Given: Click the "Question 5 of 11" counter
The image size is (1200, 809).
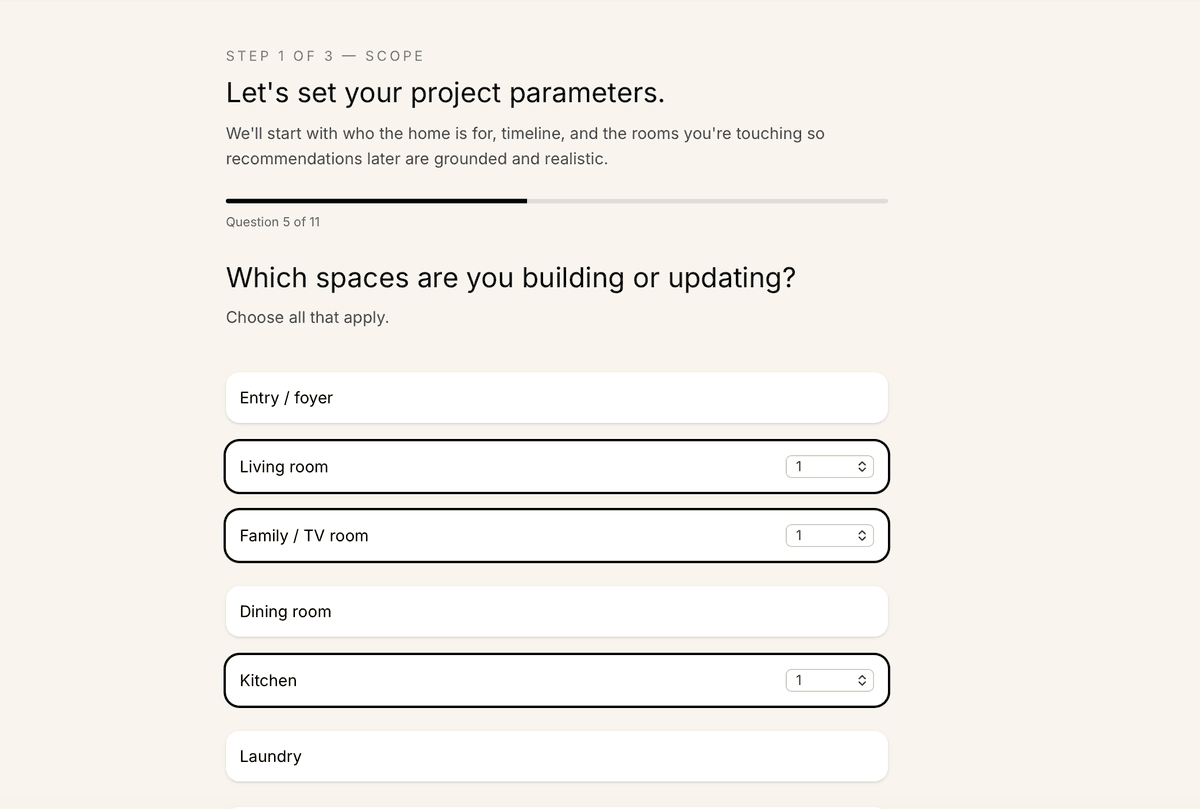Looking at the screenshot, I should coord(273,222).
